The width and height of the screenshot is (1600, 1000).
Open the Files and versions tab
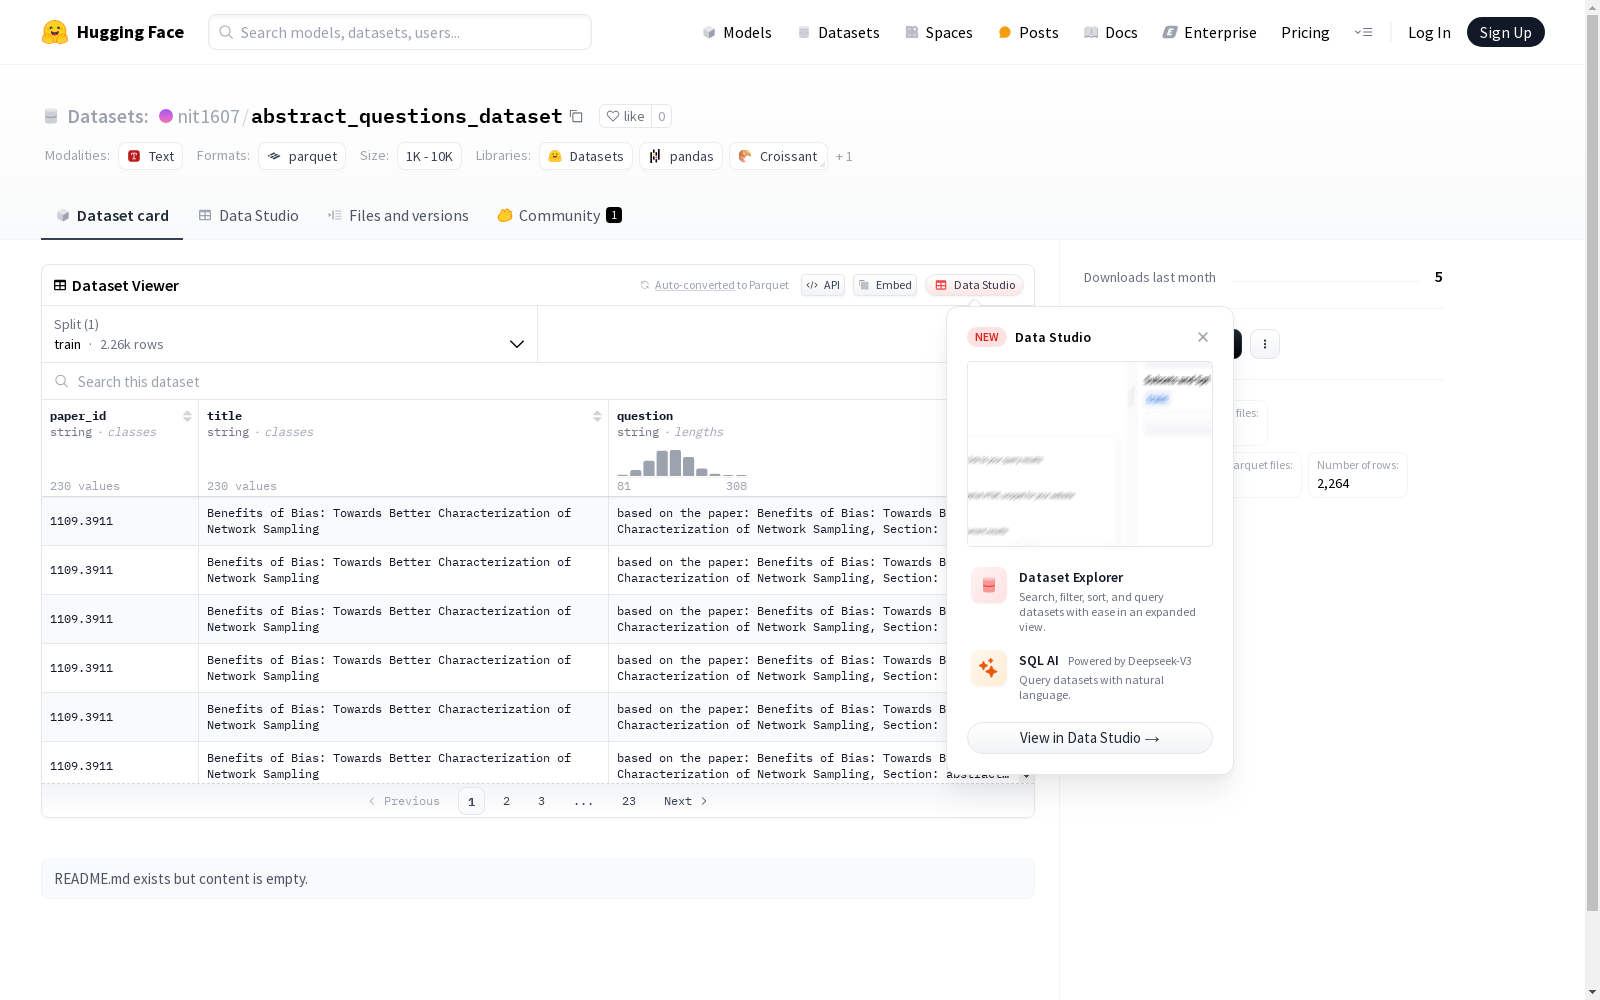tap(398, 215)
